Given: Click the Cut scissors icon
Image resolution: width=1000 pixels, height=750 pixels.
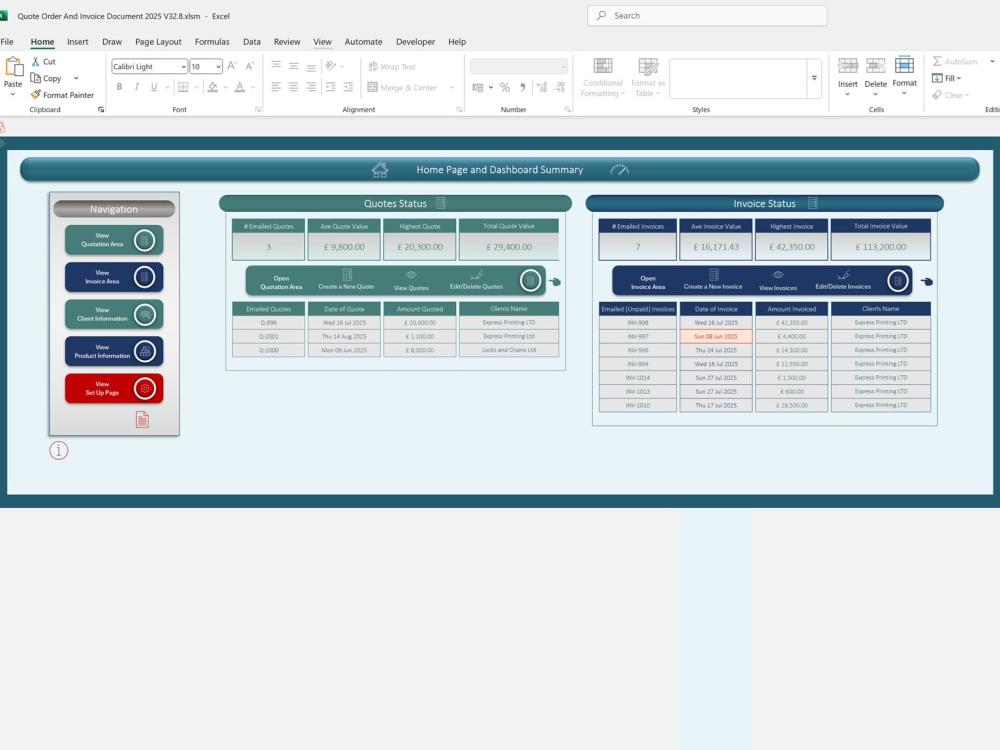Looking at the screenshot, I should 36,61.
